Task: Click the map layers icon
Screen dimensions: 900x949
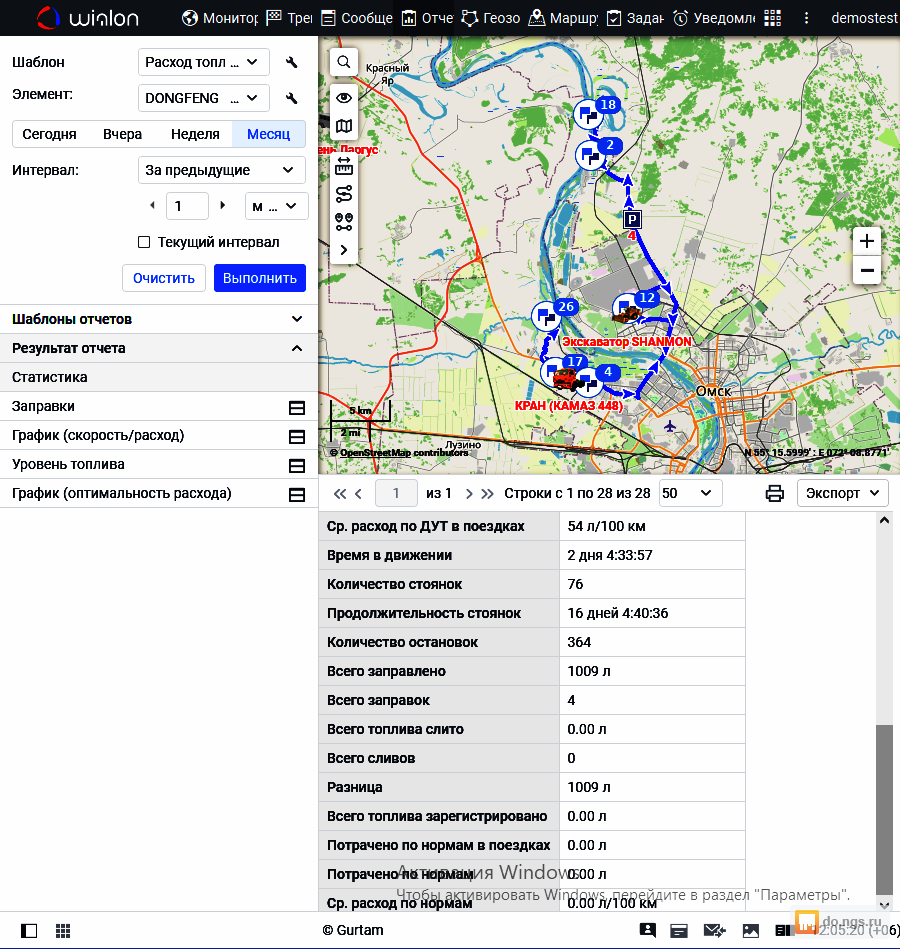Action: click(343, 126)
